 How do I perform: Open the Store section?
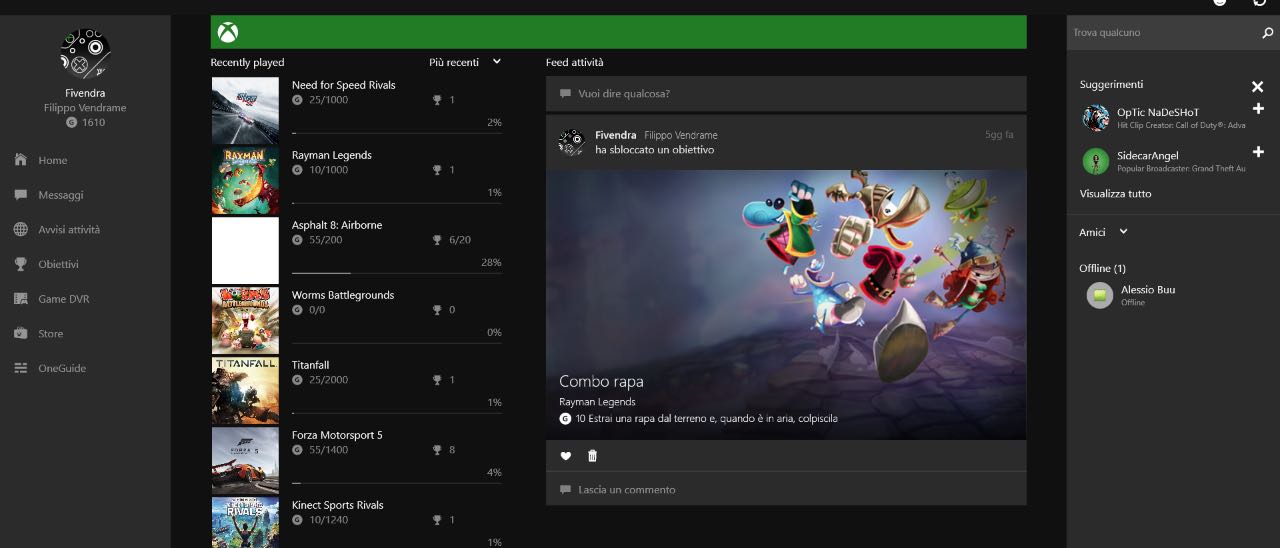pyautogui.click(x=38, y=334)
